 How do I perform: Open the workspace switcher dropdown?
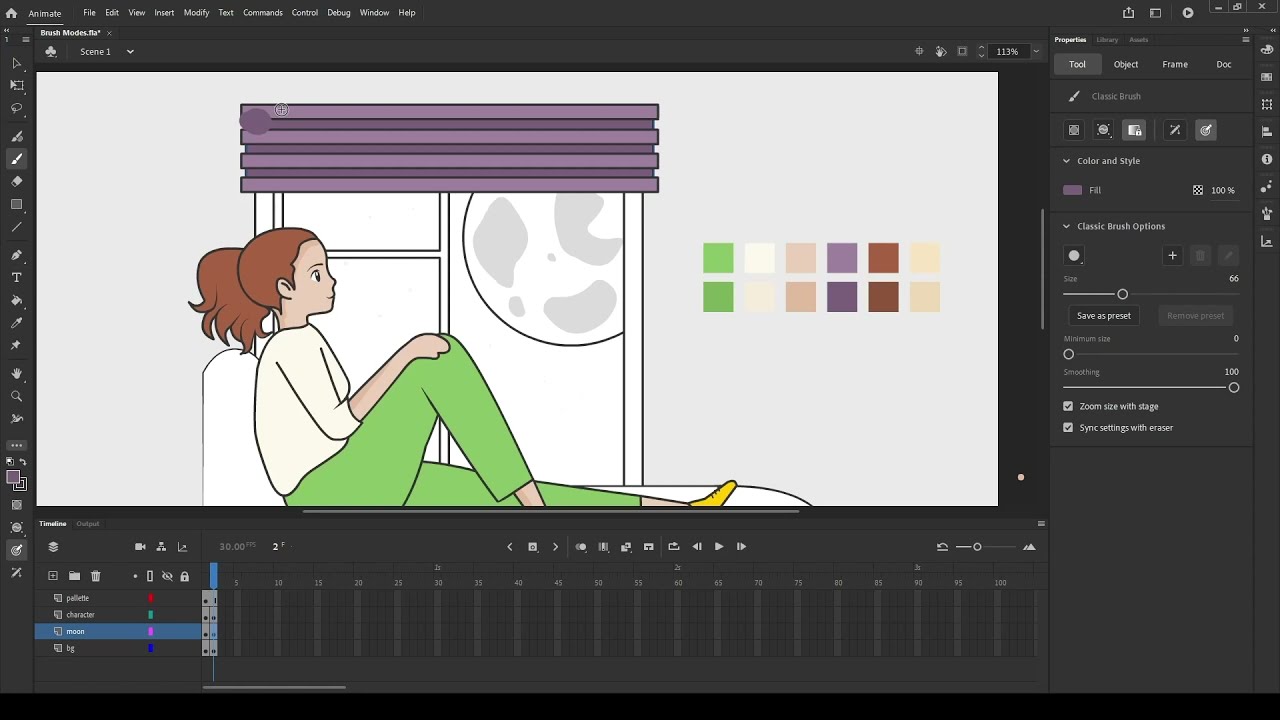(x=1155, y=13)
